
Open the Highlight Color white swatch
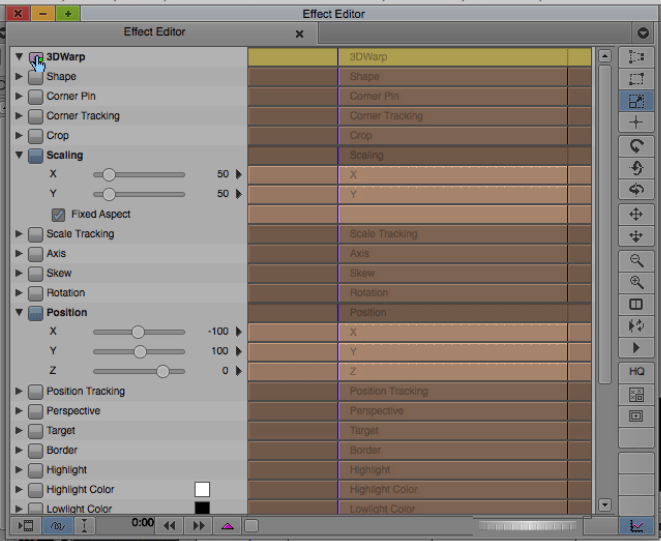pos(202,490)
